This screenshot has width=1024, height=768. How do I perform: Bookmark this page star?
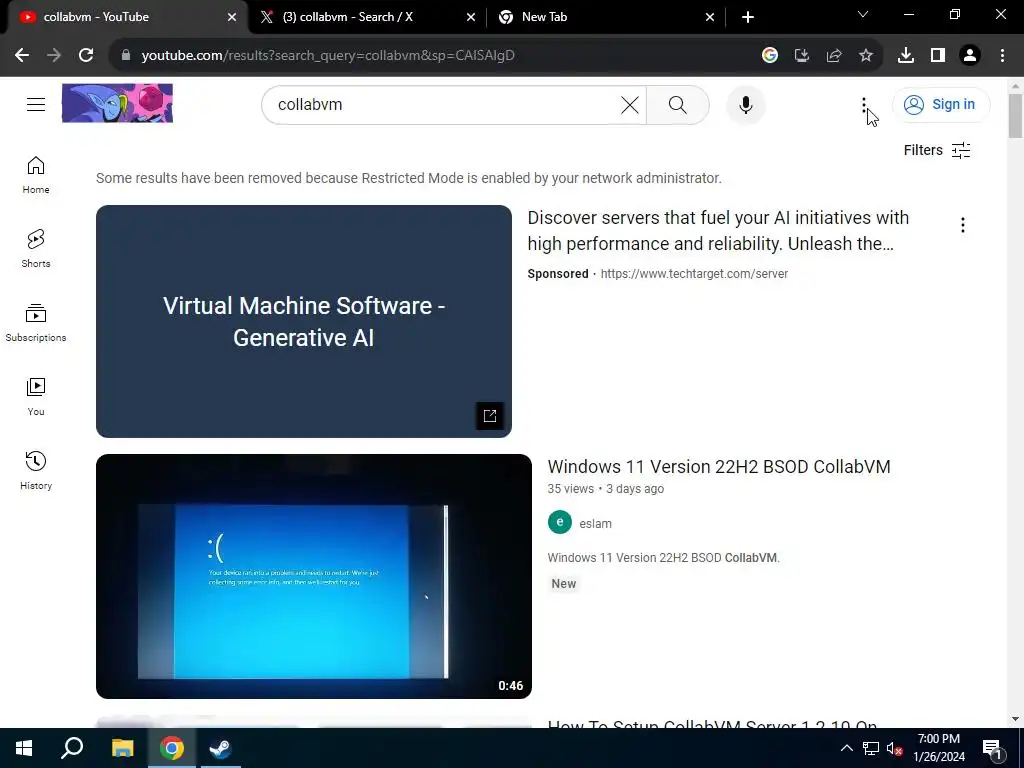pos(866,56)
